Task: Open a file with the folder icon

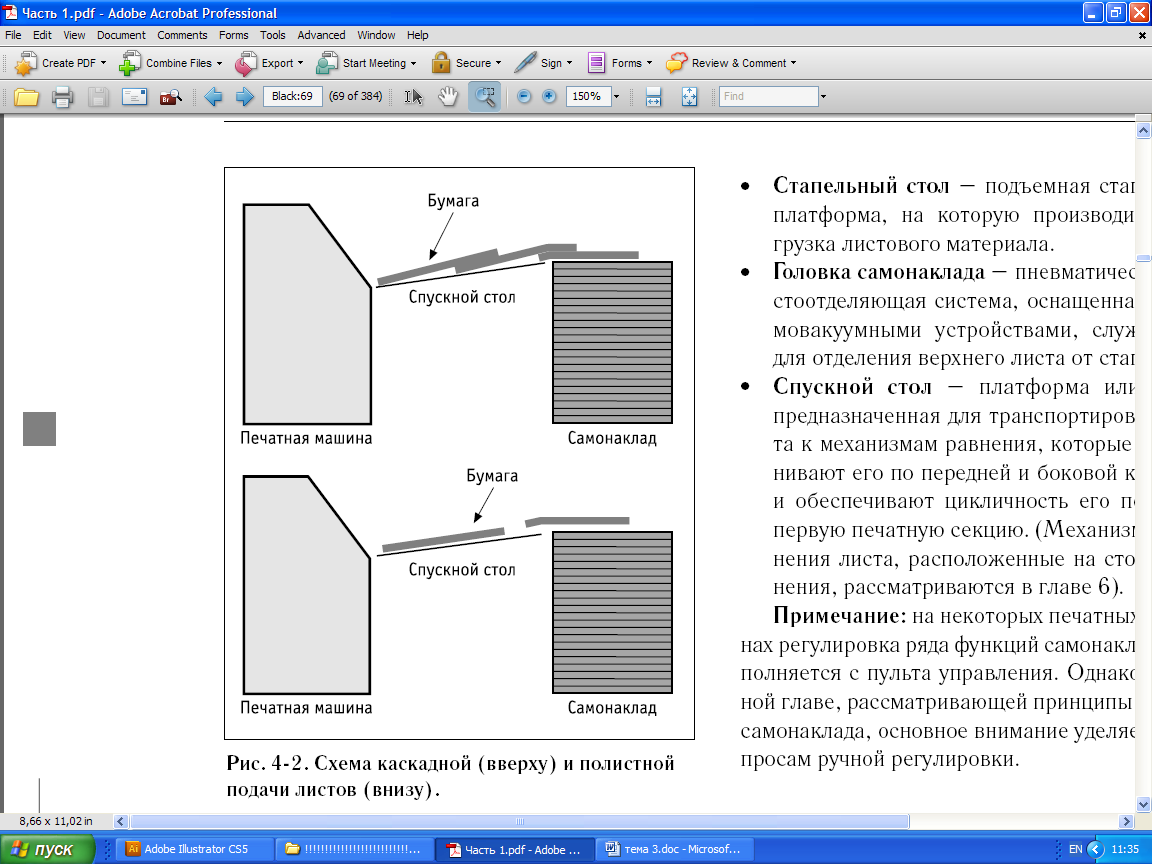Action: coord(26,97)
